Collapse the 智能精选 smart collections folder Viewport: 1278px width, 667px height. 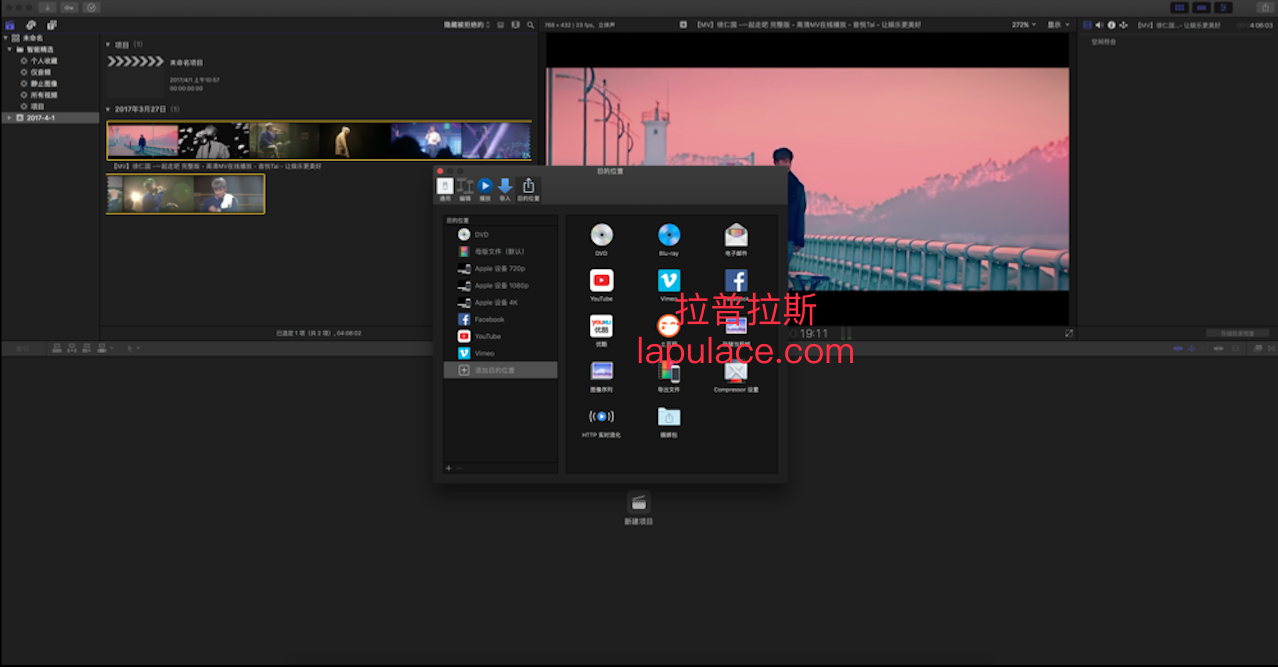(9, 48)
